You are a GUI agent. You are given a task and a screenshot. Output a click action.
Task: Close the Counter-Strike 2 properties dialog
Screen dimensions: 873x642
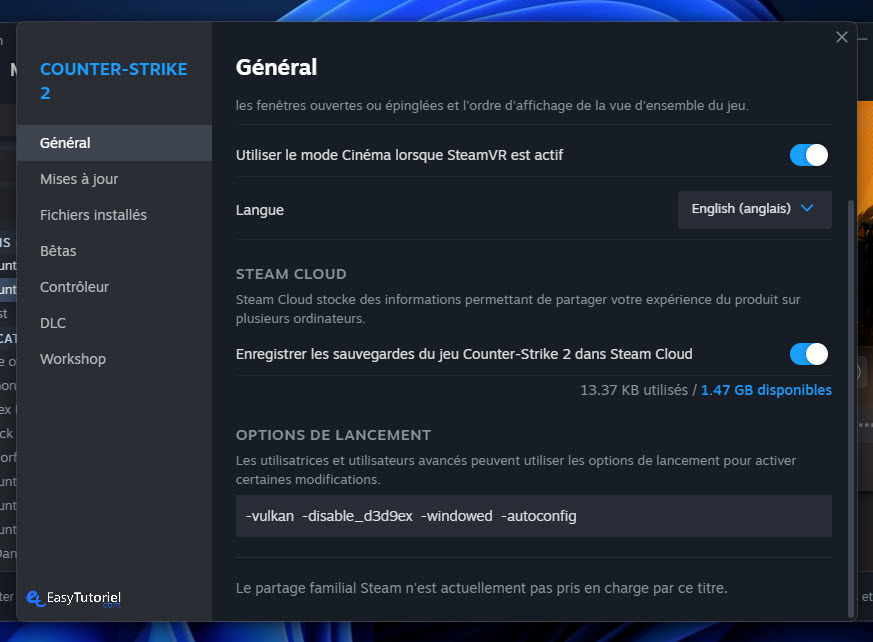coord(841,37)
